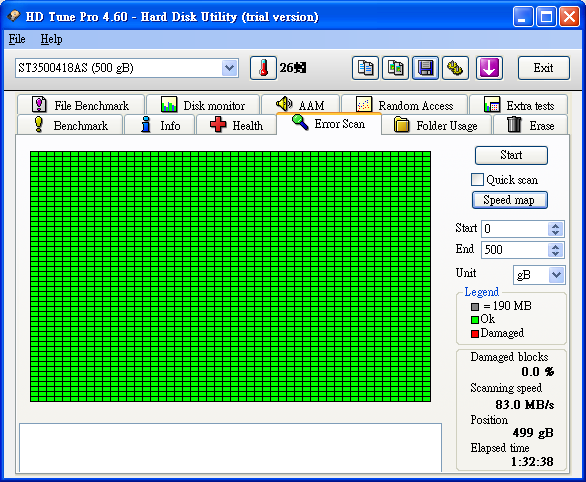This screenshot has width=586, height=482.
Task: Click the Start scan button
Action: point(511,155)
